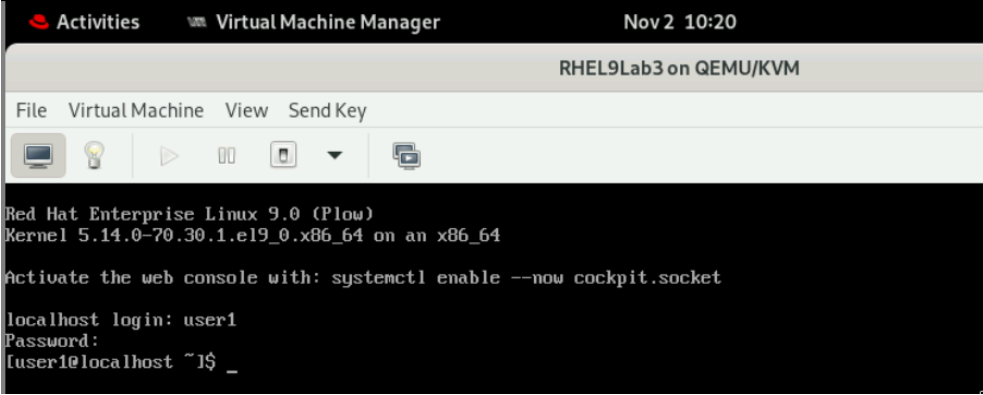
Task: Pause the virtual machine
Action: pyautogui.click(x=226, y=155)
